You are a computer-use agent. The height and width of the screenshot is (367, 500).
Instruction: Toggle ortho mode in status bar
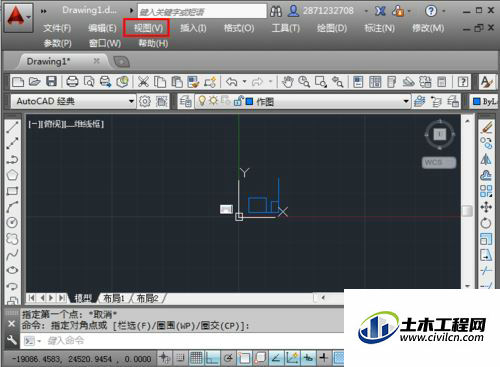coord(212,358)
